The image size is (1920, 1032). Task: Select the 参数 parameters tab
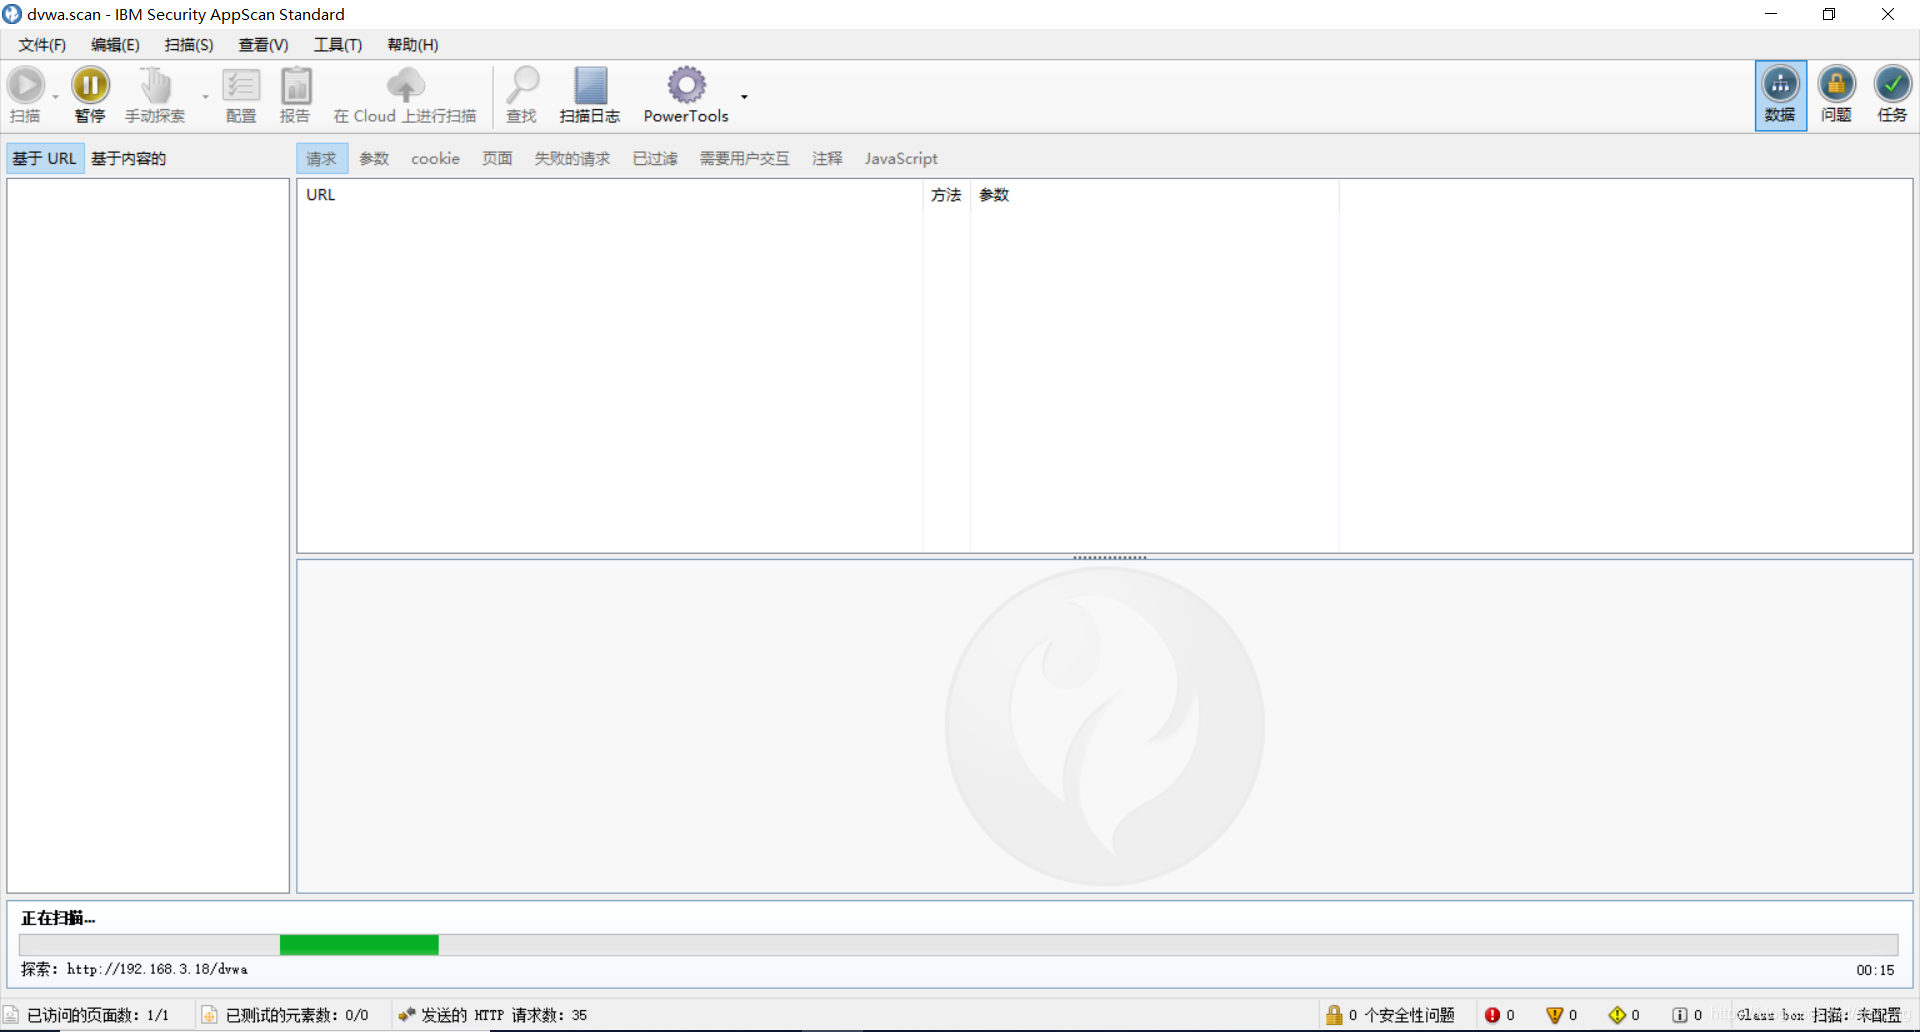(x=374, y=158)
